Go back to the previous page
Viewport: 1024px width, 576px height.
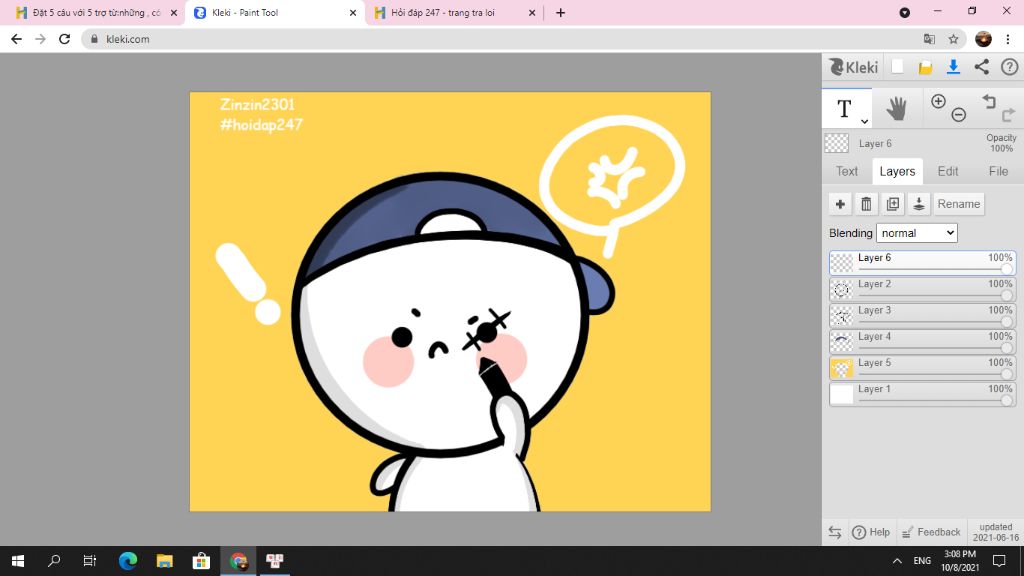point(16,39)
